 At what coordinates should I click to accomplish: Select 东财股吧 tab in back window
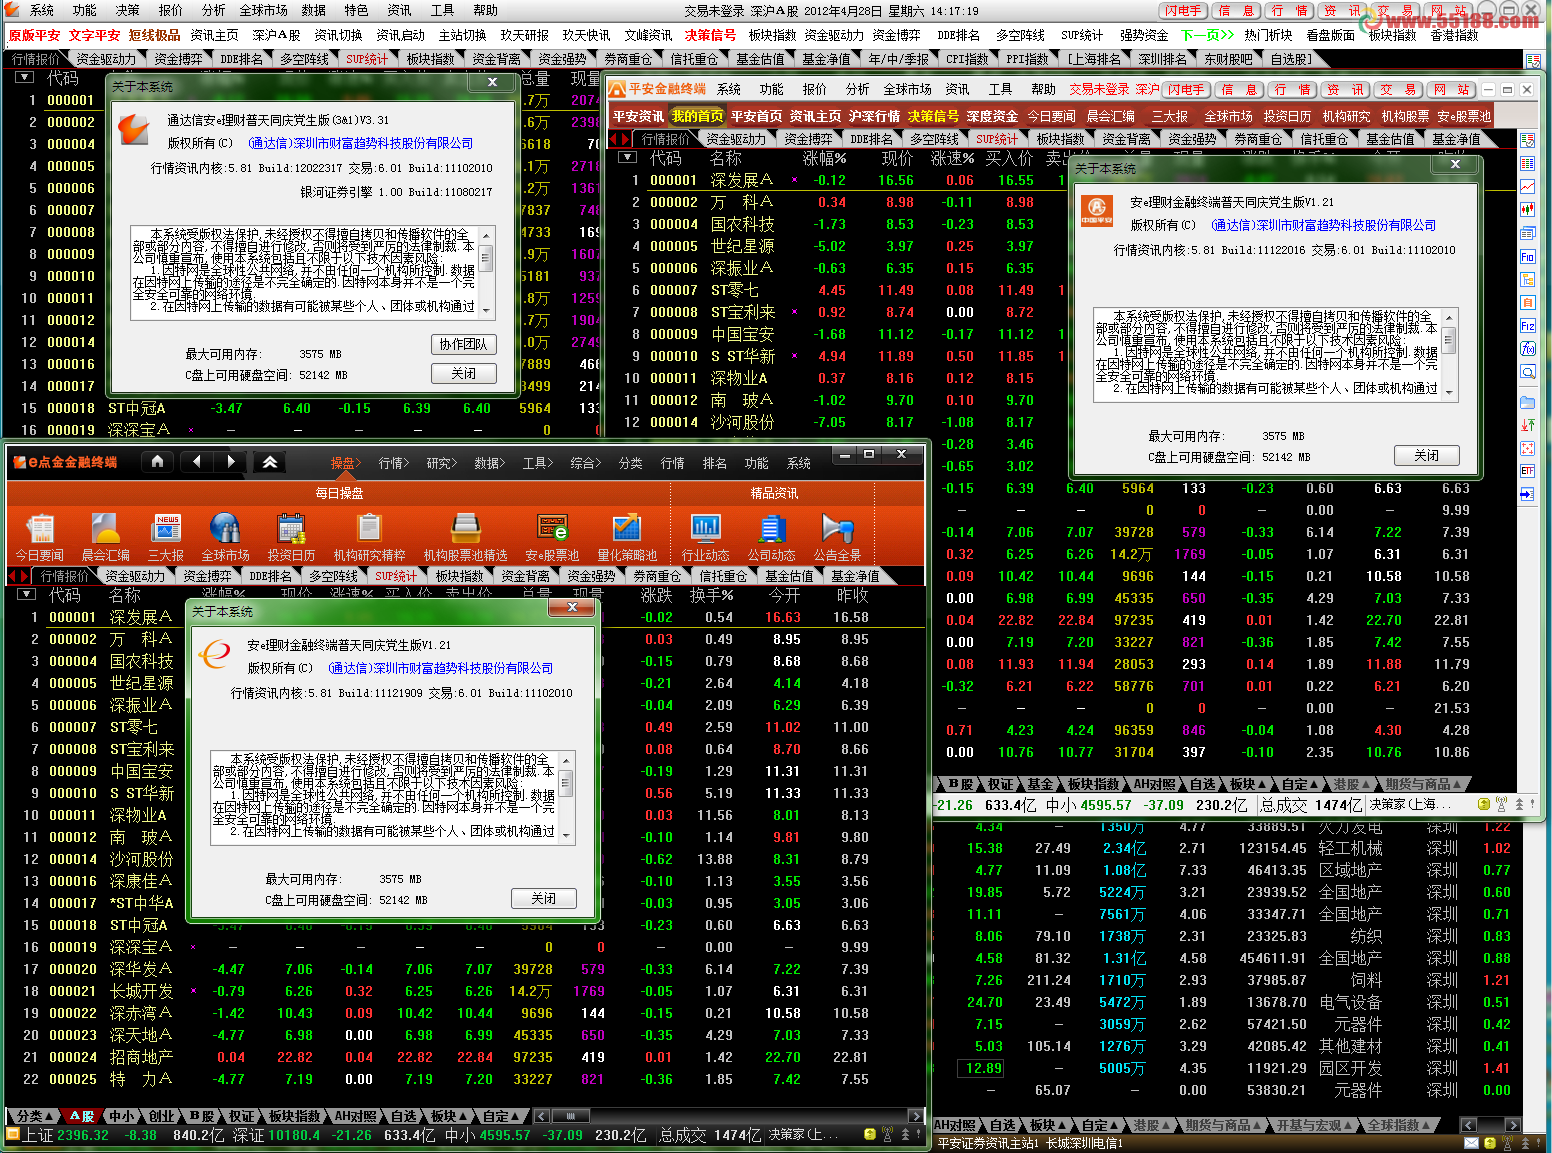(1228, 59)
